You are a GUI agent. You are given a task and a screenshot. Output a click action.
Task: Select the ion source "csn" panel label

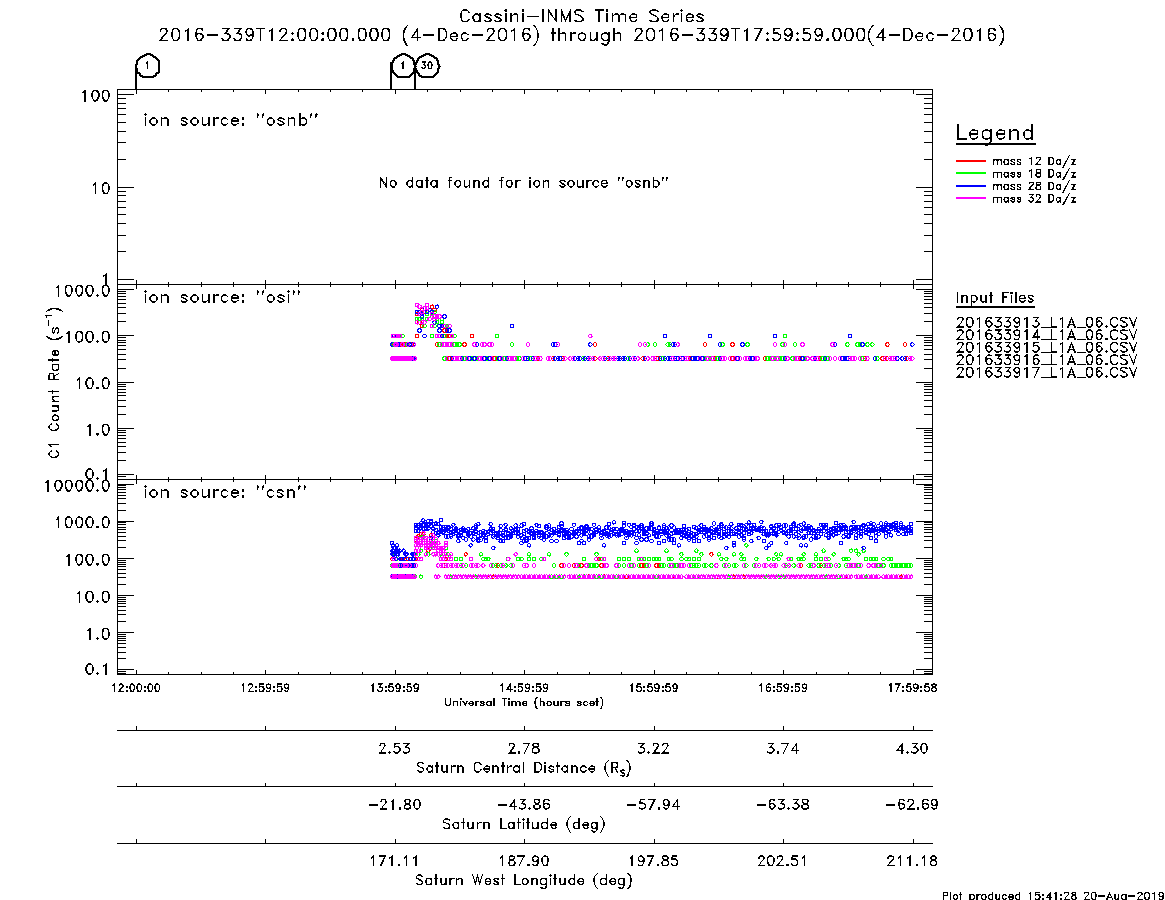pyautogui.click(x=225, y=492)
